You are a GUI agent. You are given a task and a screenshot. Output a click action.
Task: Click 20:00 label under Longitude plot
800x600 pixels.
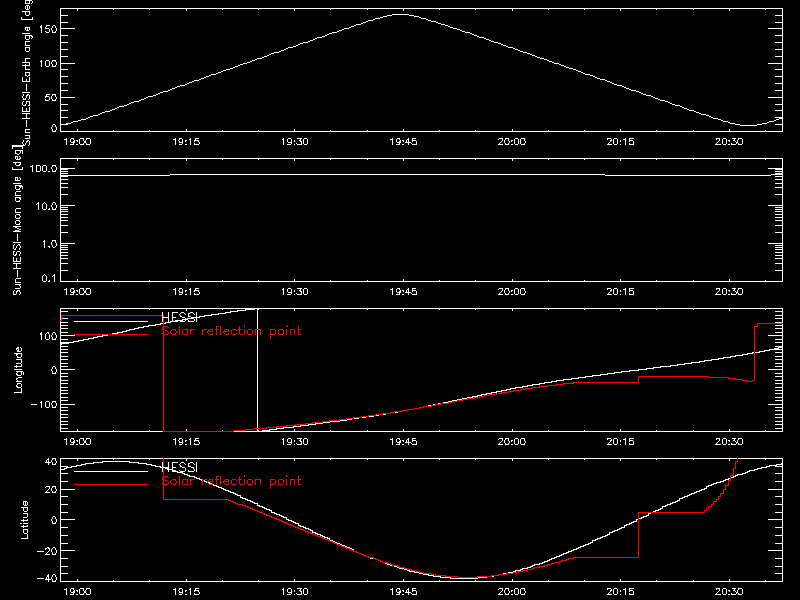coord(512,441)
